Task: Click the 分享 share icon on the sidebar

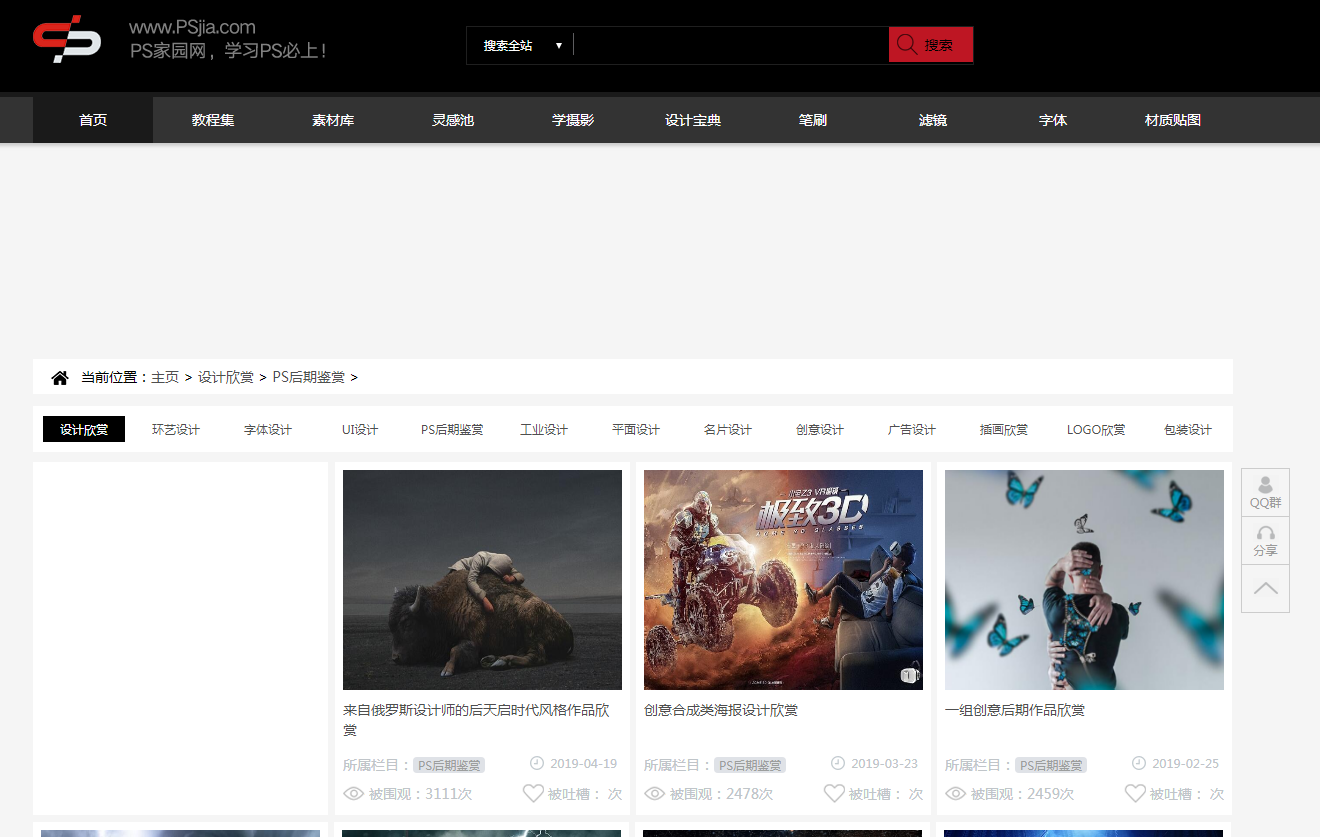Action: [1265, 534]
